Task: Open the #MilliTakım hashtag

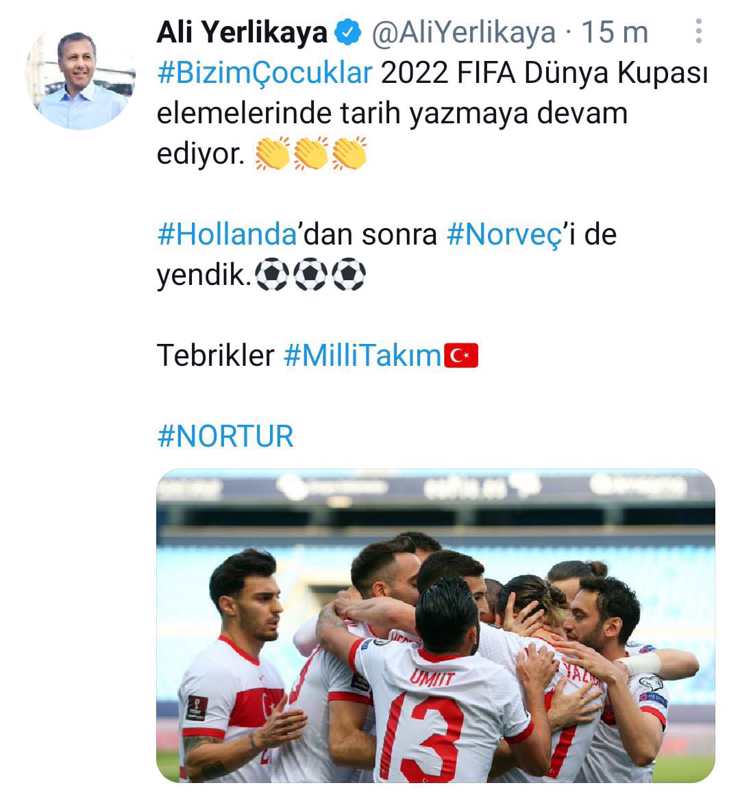Action: (x=362, y=356)
